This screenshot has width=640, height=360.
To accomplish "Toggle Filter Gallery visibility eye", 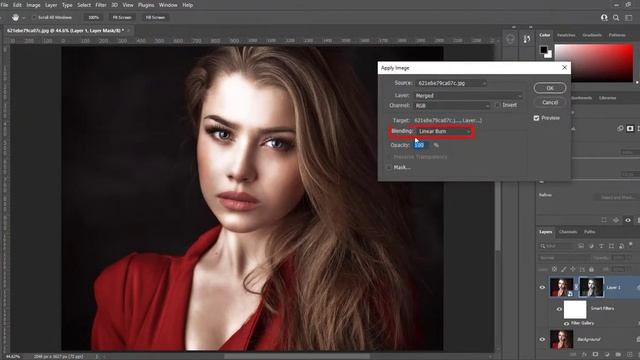I will [567, 323].
